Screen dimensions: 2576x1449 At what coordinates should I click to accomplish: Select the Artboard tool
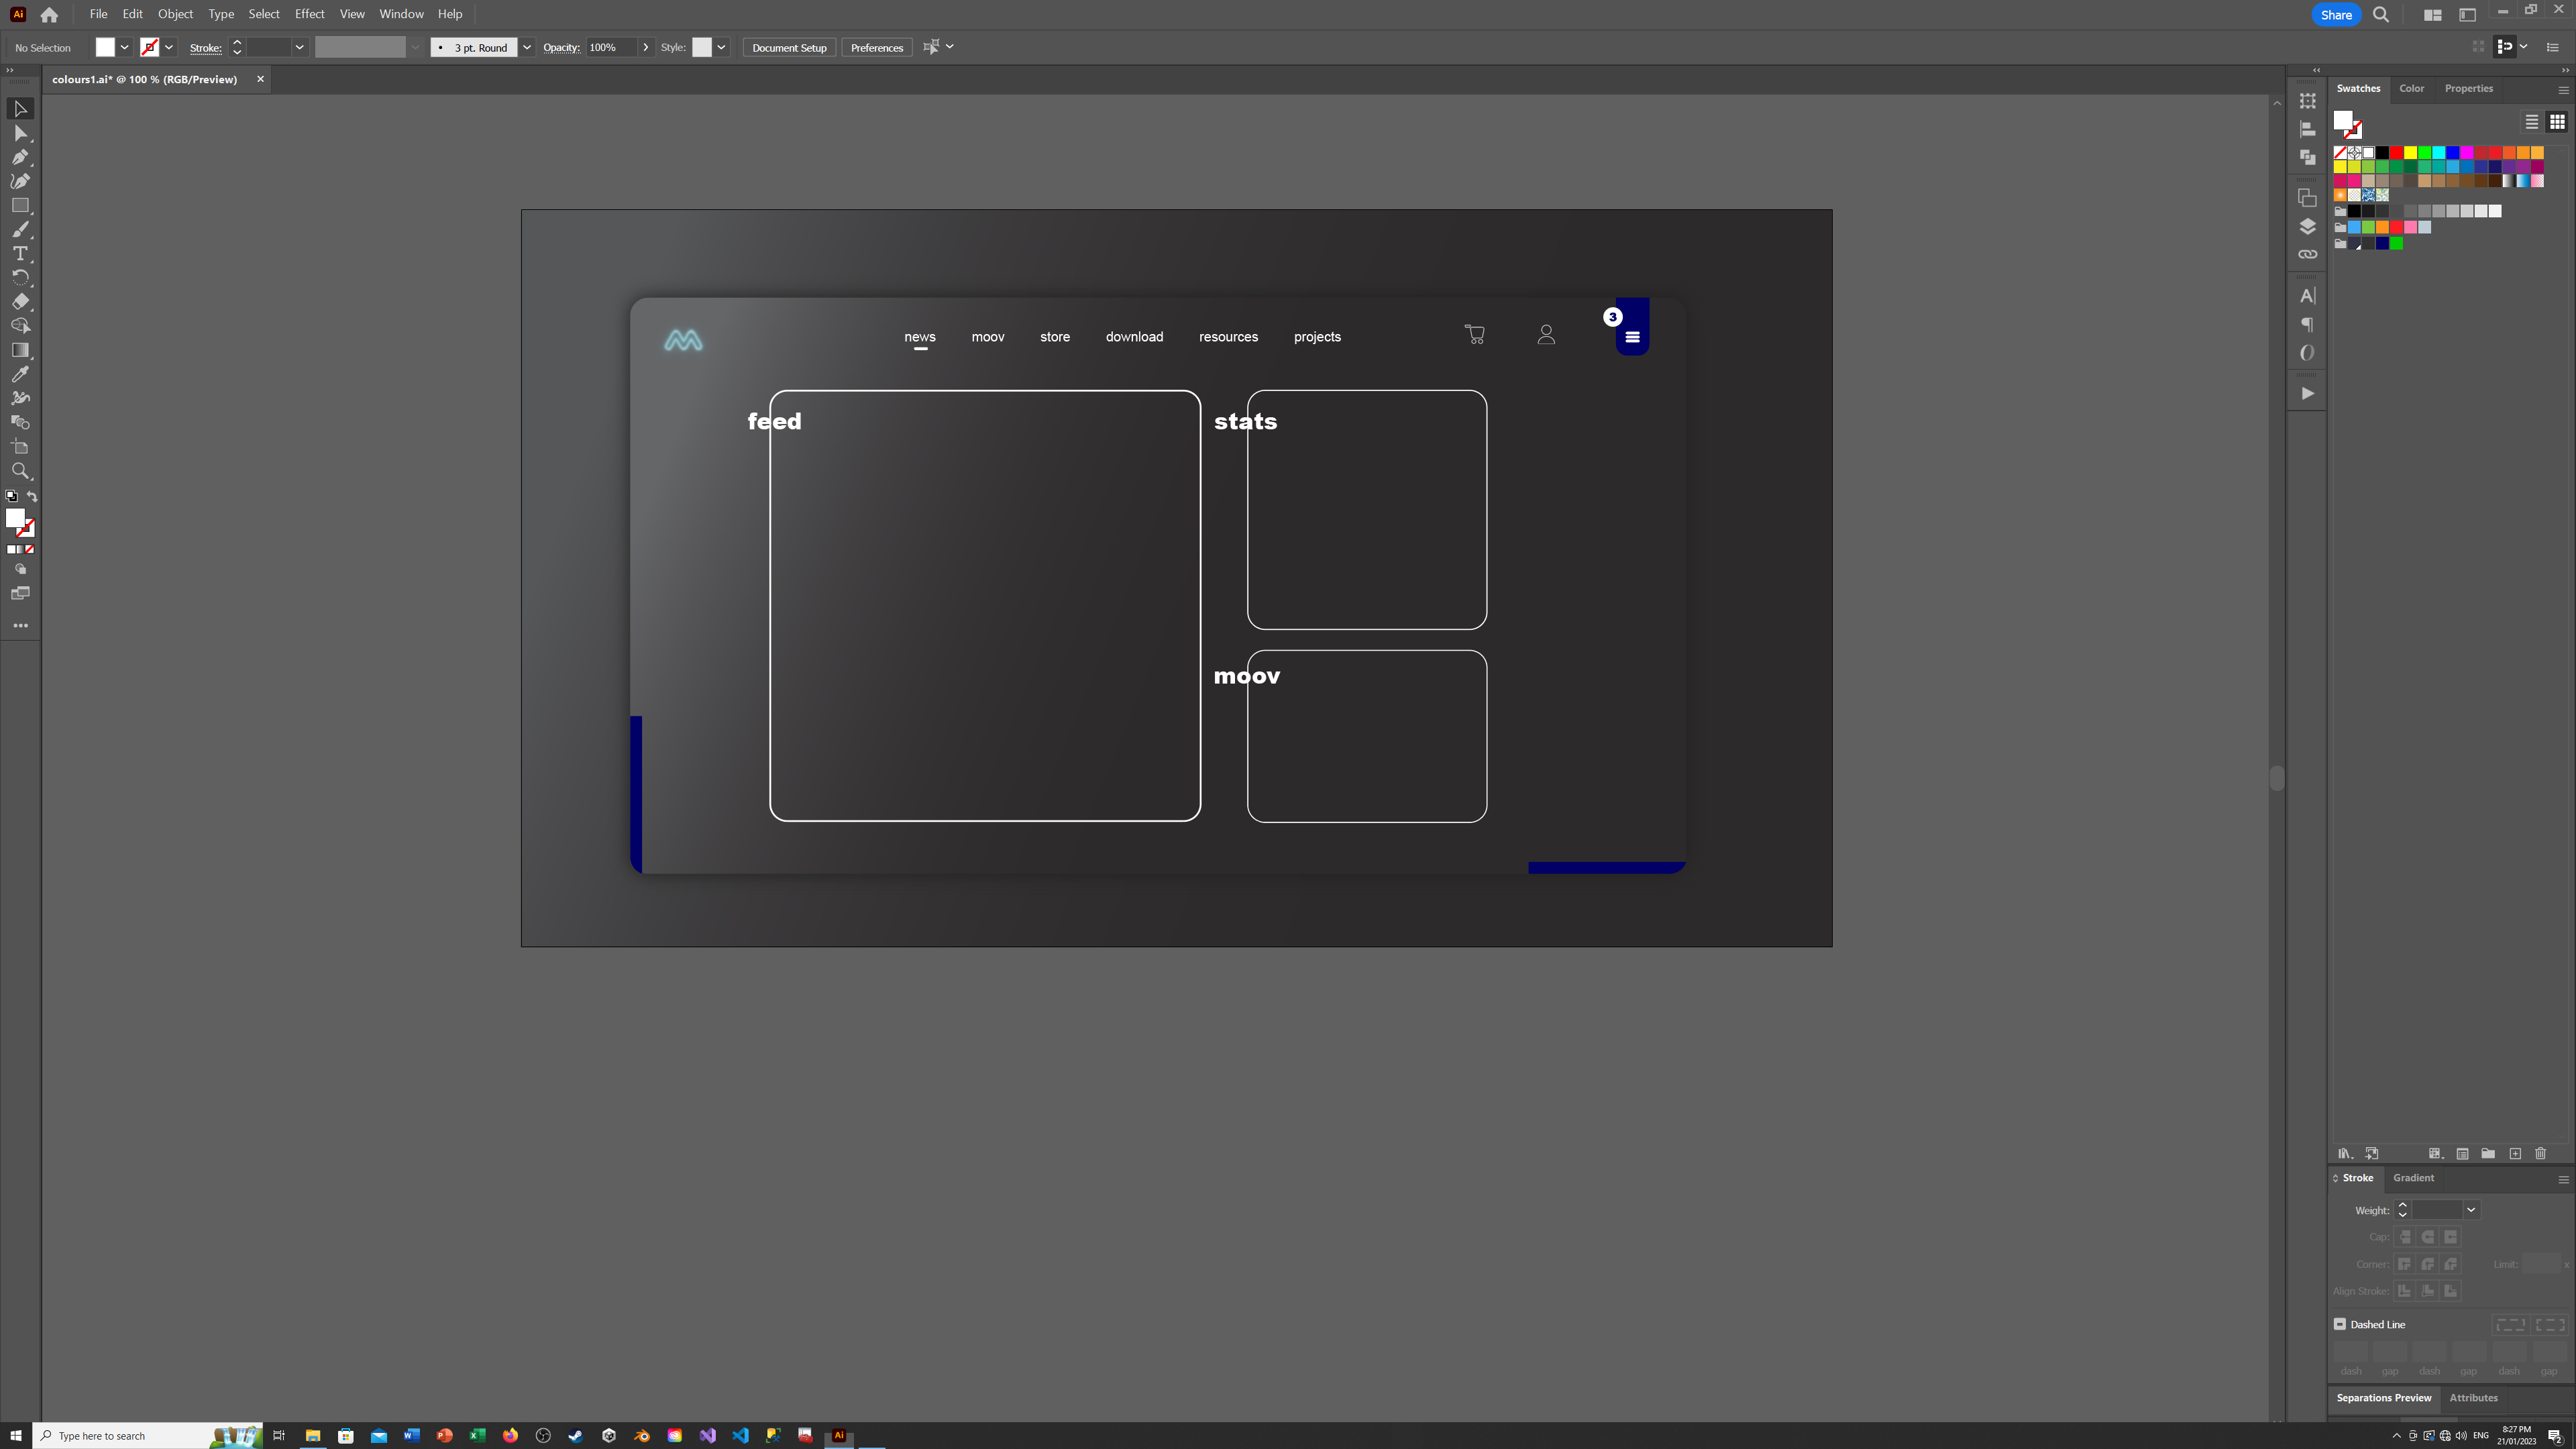[20, 447]
